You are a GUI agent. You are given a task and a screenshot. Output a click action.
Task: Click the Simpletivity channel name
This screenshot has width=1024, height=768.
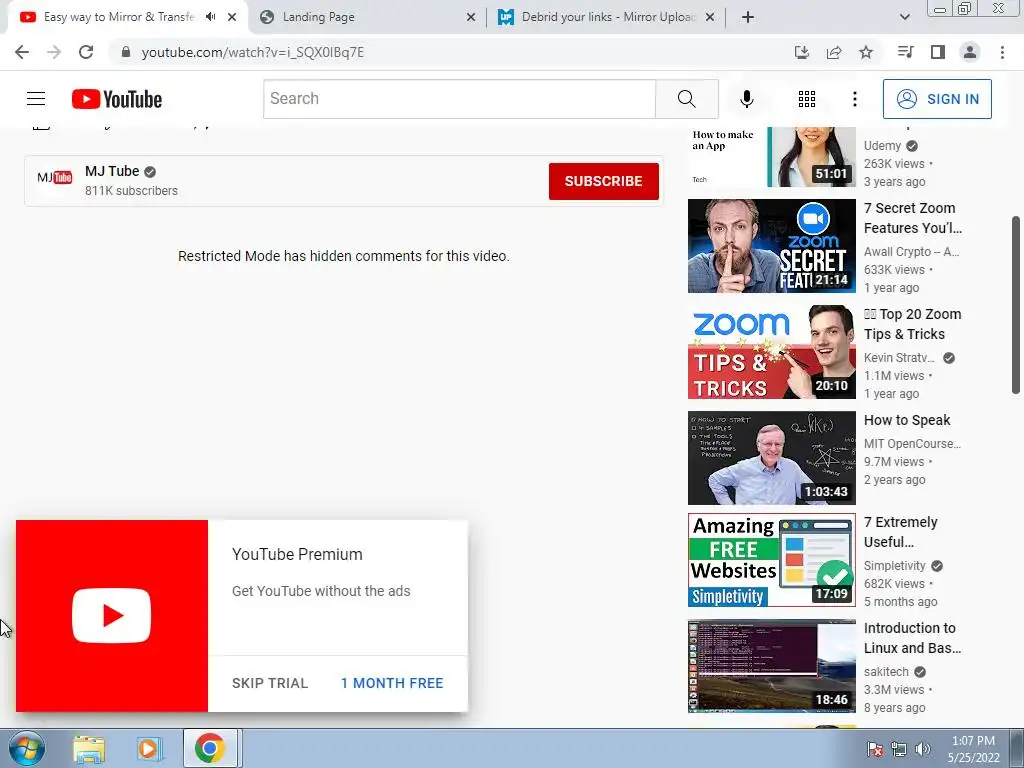click(895, 566)
